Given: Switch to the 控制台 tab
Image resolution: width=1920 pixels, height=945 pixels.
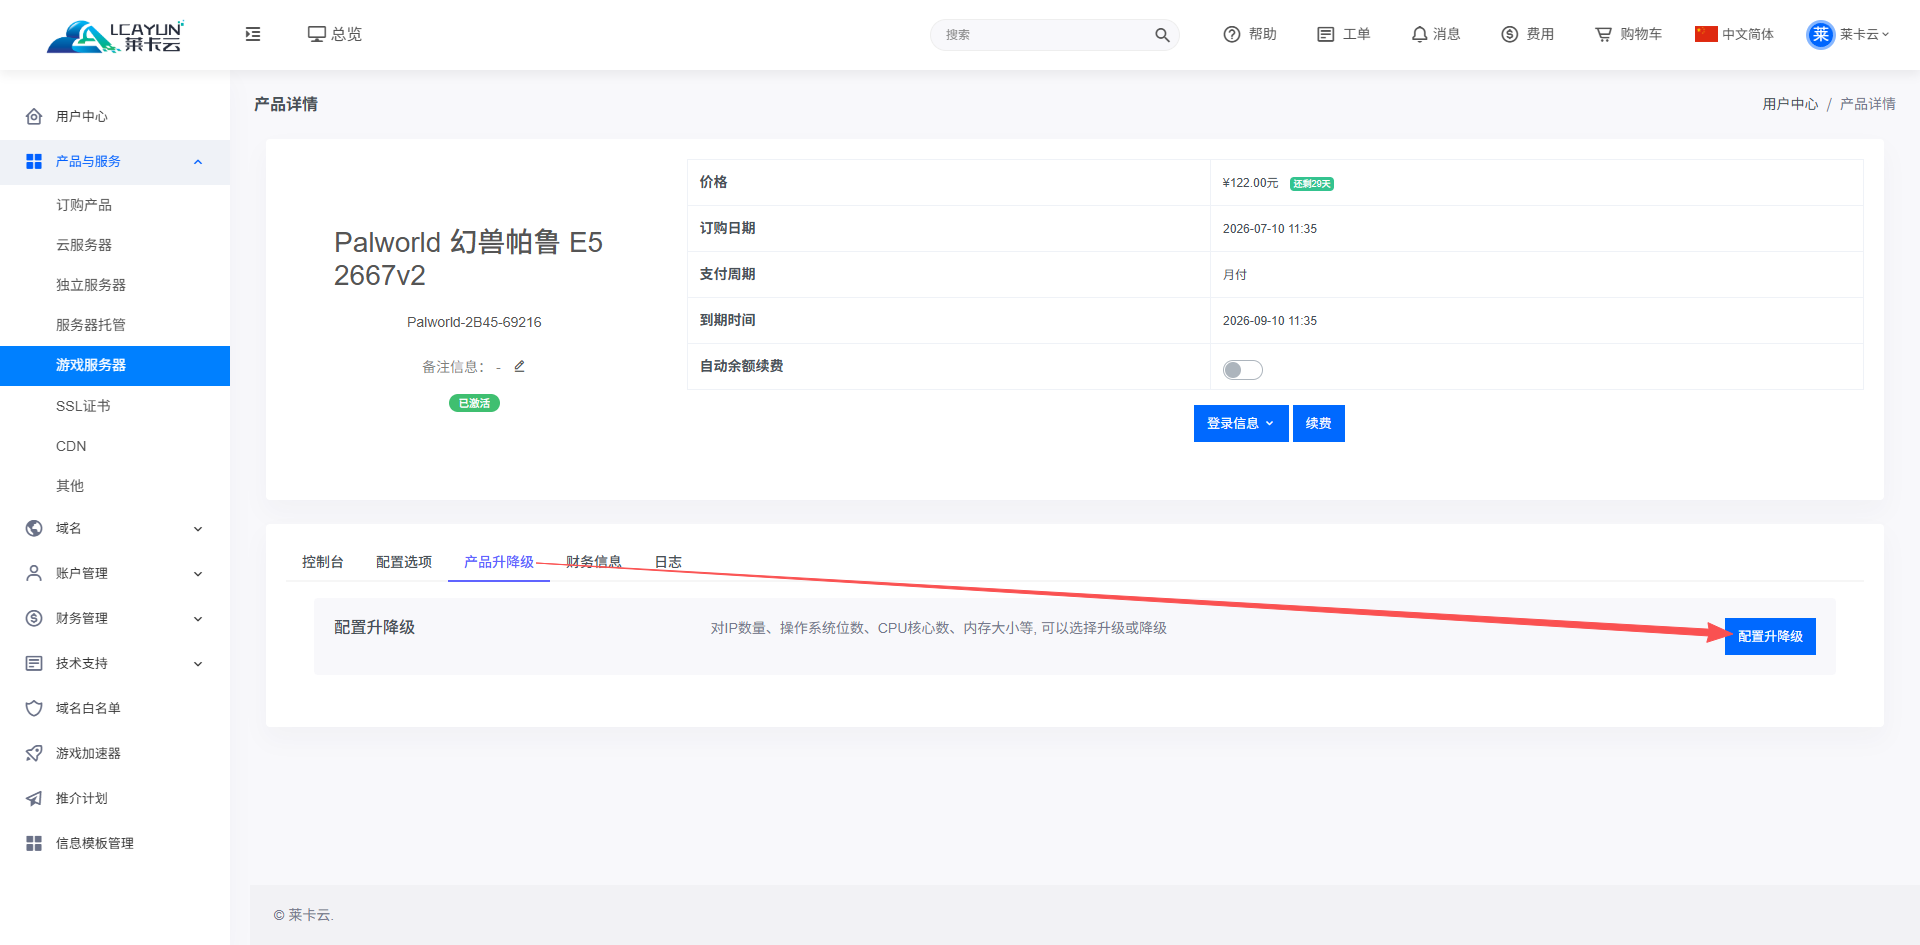Looking at the screenshot, I should pos(322,562).
